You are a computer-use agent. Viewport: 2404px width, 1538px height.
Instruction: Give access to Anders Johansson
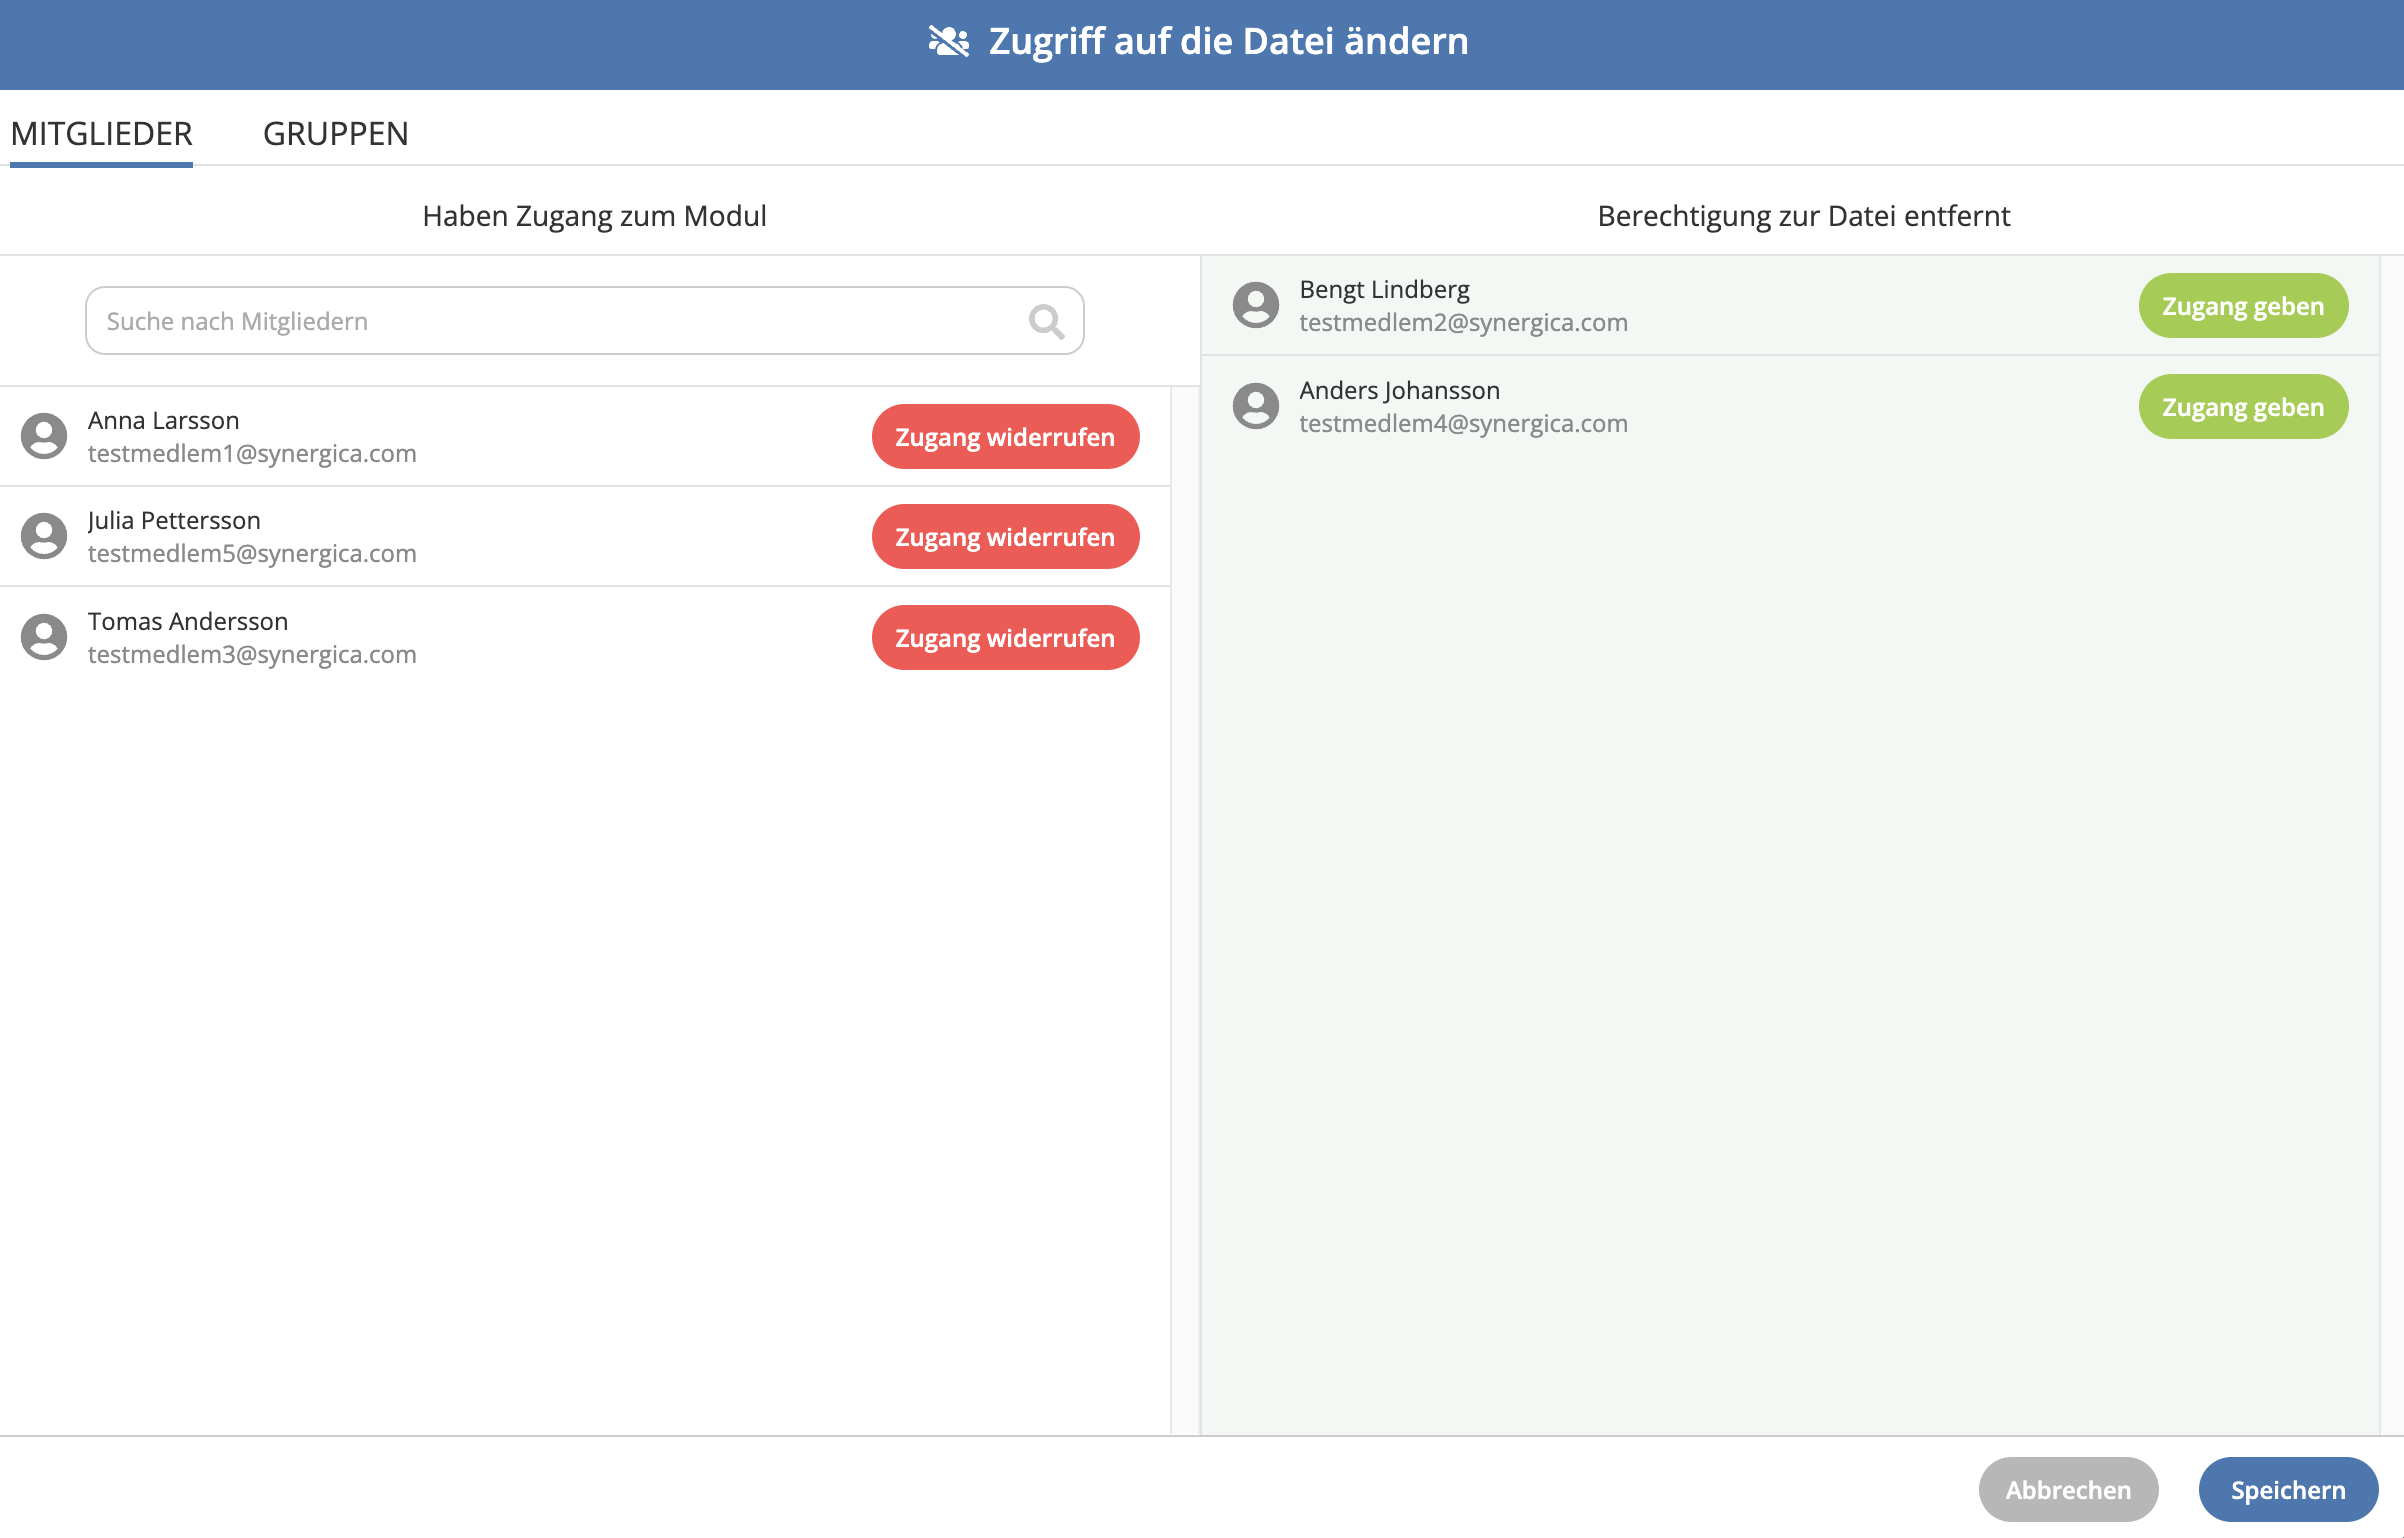point(2243,407)
